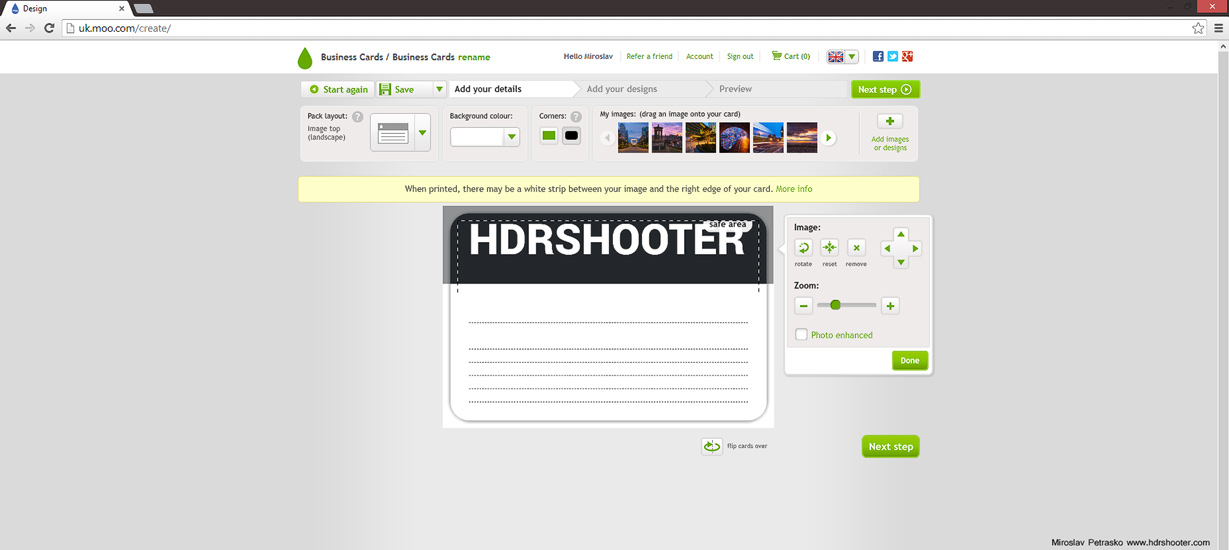Move image right with the arrow
1229x550 pixels.
915,248
